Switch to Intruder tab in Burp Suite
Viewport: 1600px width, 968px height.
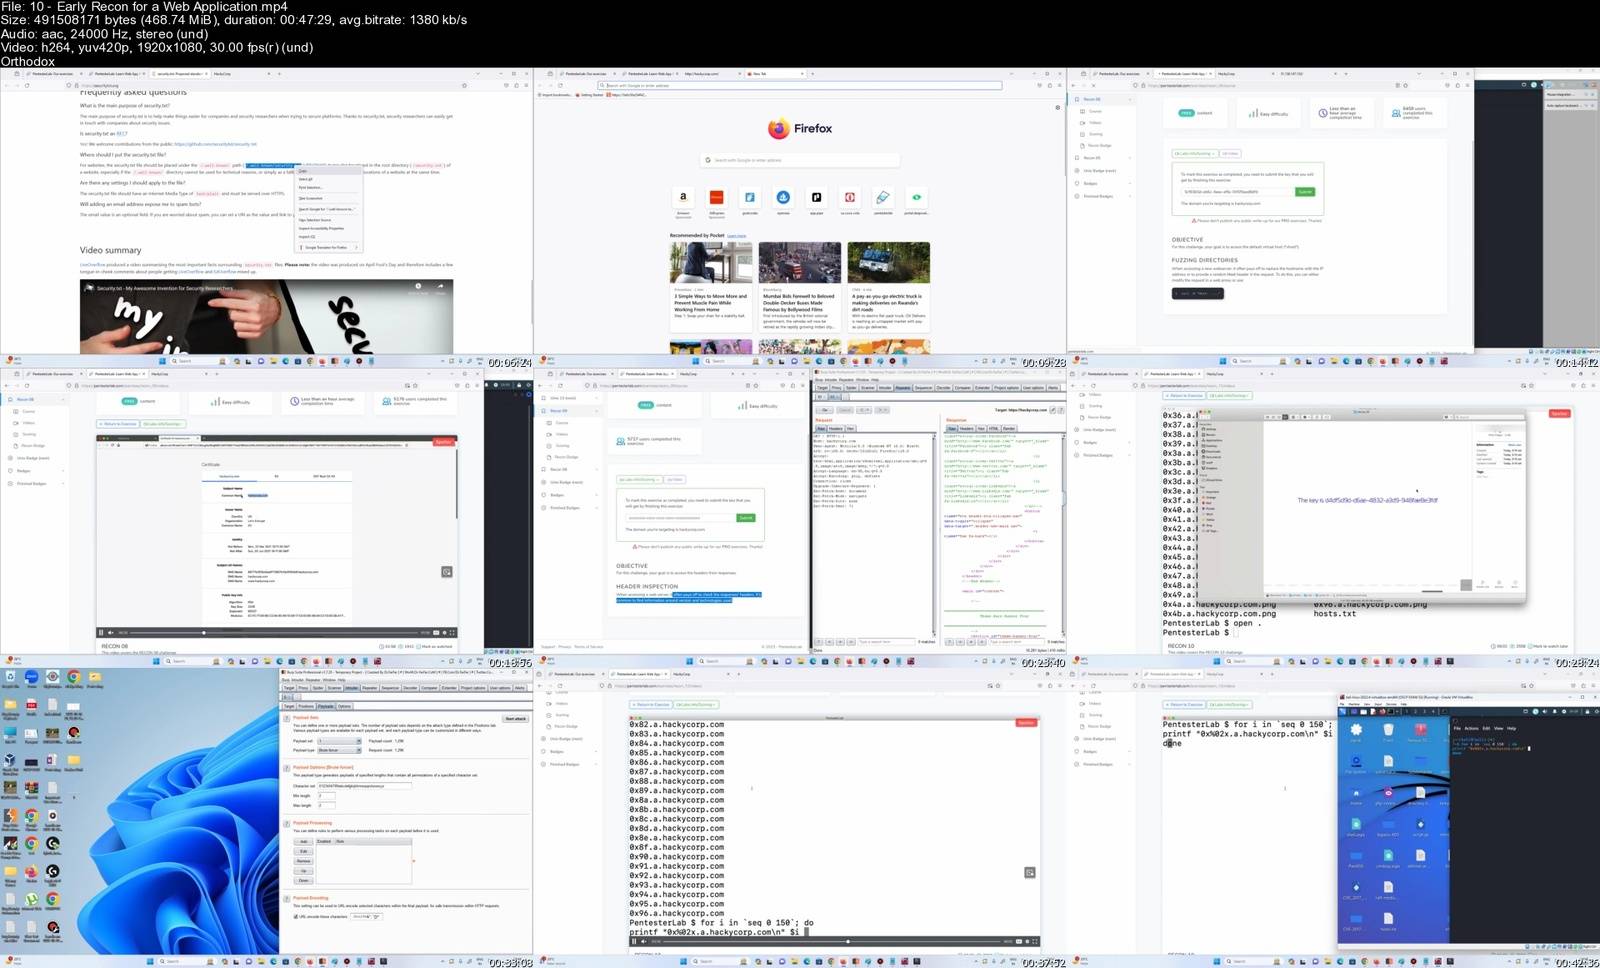point(352,688)
